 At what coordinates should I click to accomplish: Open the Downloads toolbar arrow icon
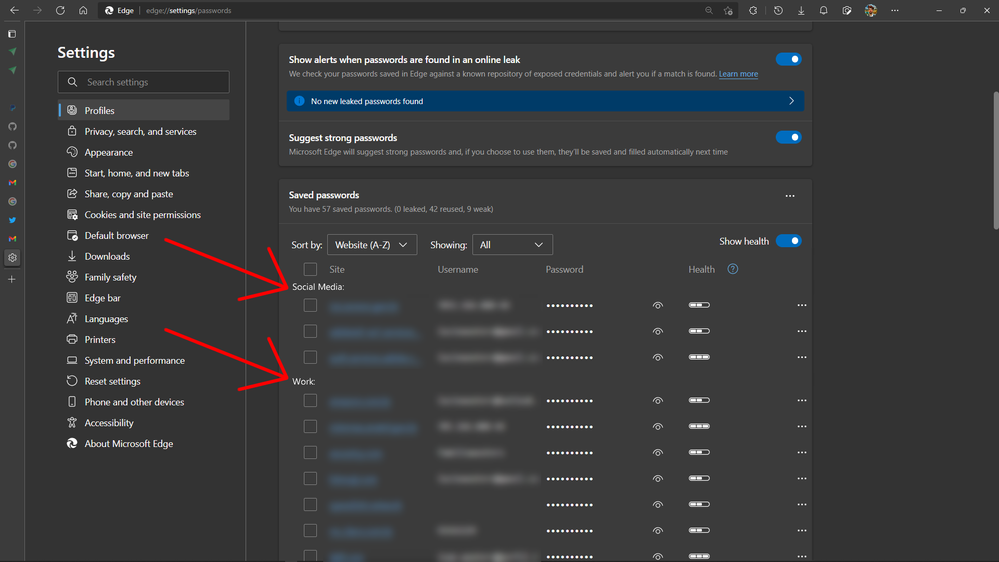pyautogui.click(x=801, y=10)
